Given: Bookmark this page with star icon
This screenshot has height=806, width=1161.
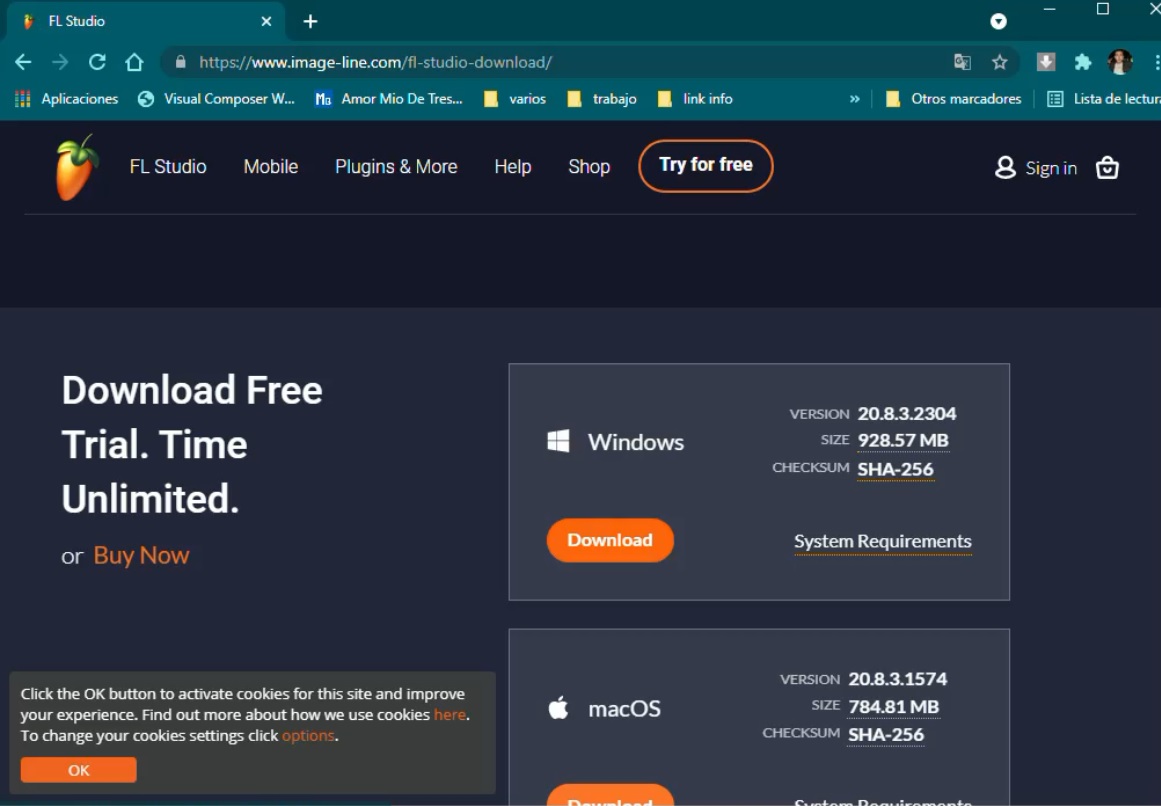Looking at the screenshot, I should [1000, 62].
